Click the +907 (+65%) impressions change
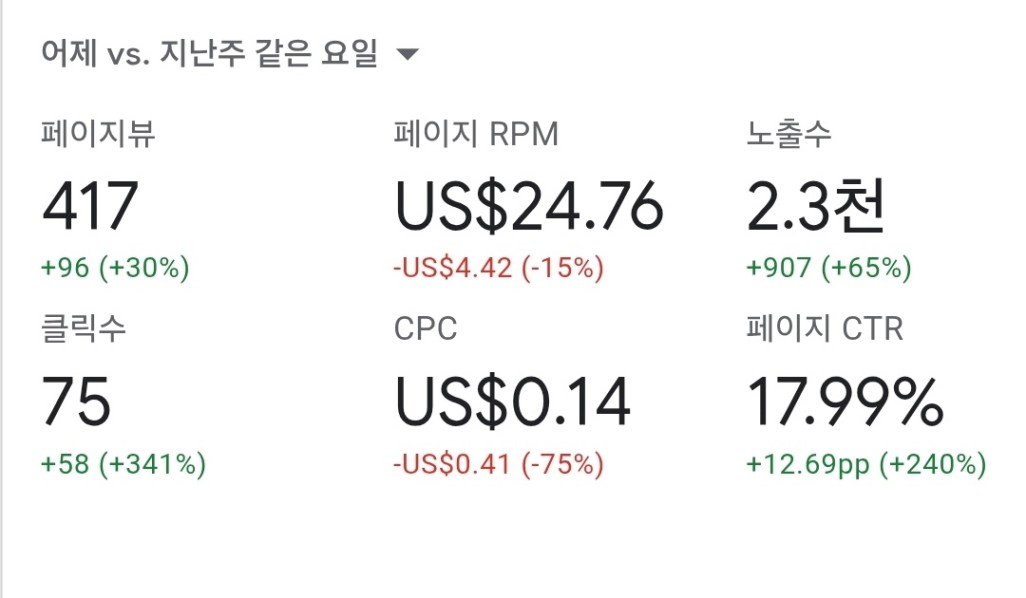The height and width of the screenshot is (598, 1026). coord(829,268)
